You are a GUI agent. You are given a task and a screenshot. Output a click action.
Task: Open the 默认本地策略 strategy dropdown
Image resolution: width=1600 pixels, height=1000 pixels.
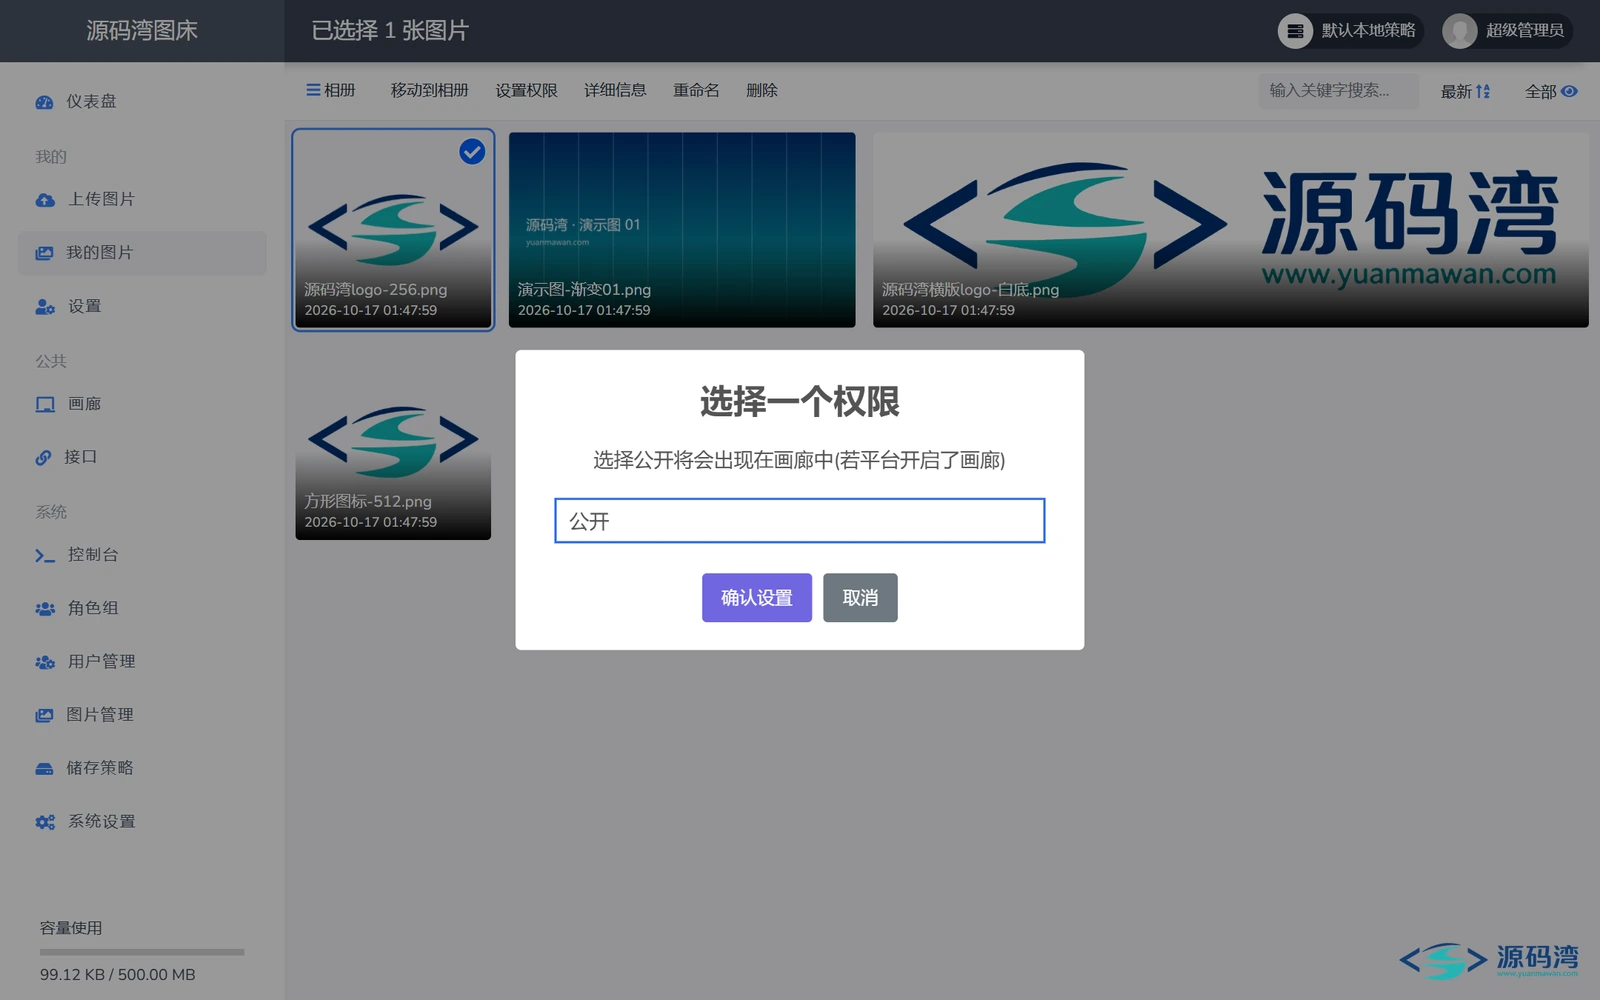click(1350, 31)
